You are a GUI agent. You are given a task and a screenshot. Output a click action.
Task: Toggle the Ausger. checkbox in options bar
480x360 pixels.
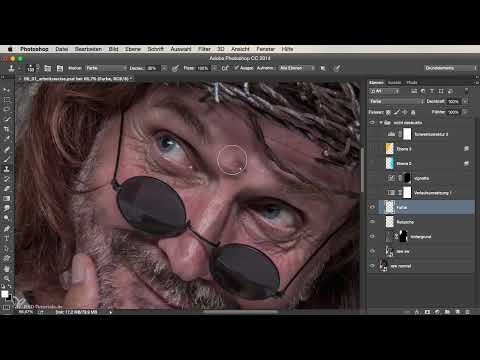coord(236,68)
